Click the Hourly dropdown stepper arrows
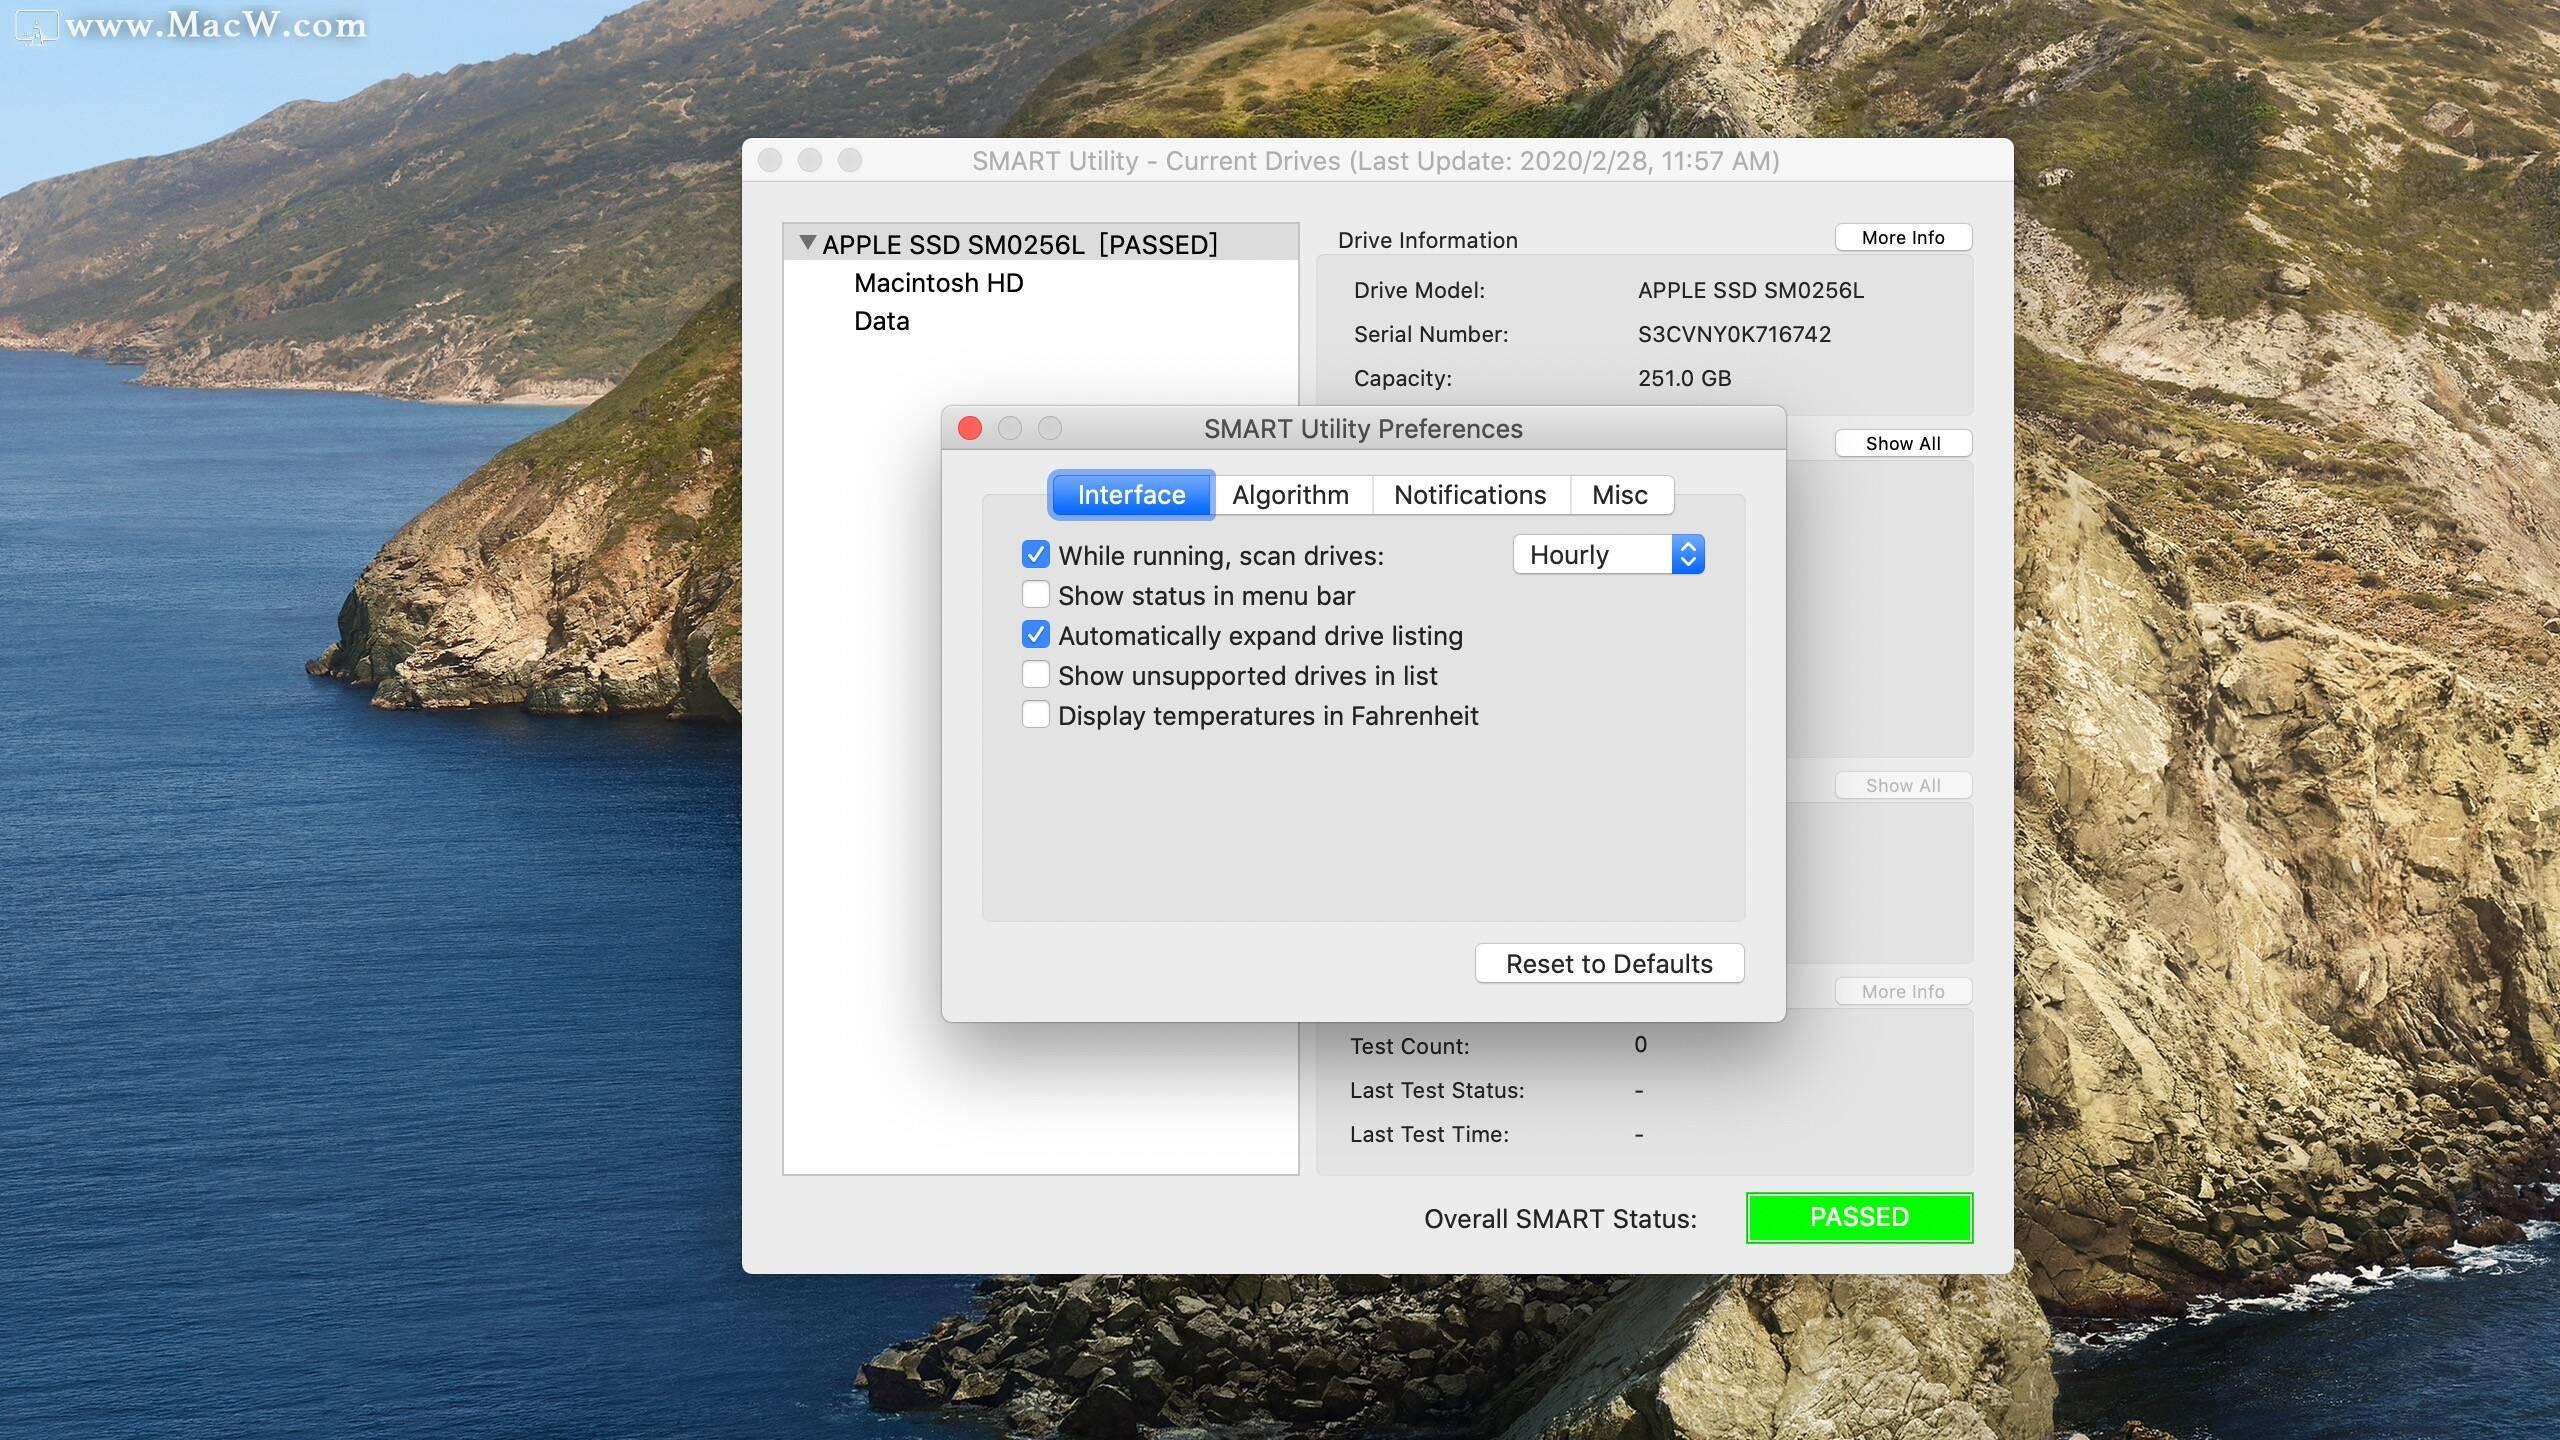 coord(1687,554)
